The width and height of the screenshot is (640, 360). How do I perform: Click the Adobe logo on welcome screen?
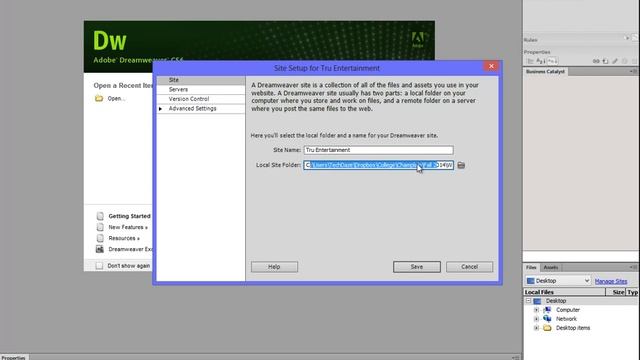pos(418,40)
